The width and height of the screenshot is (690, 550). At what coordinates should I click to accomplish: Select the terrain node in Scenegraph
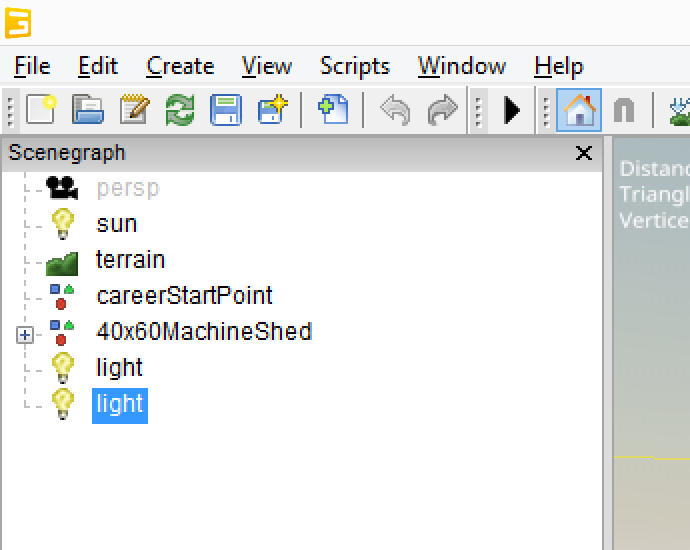click(x=130, y=260)
